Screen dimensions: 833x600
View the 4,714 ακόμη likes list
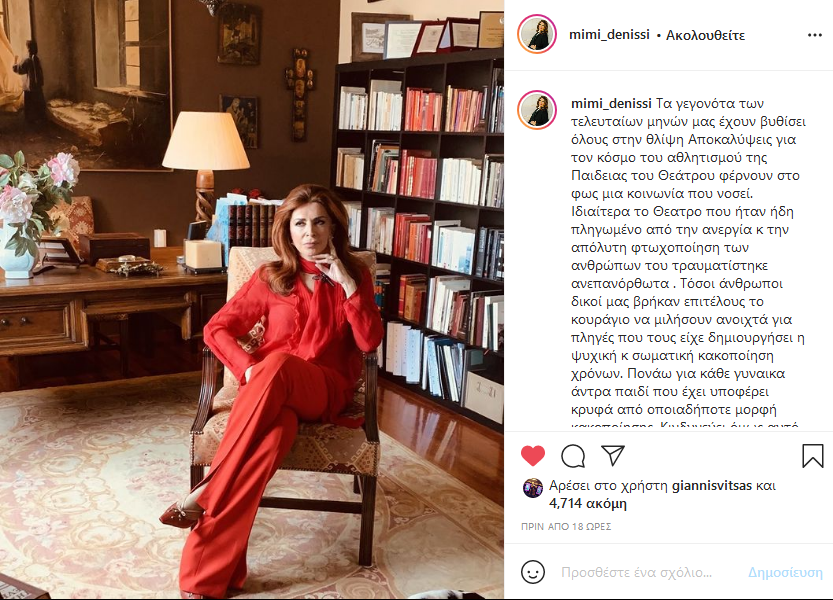click(588, 503)
